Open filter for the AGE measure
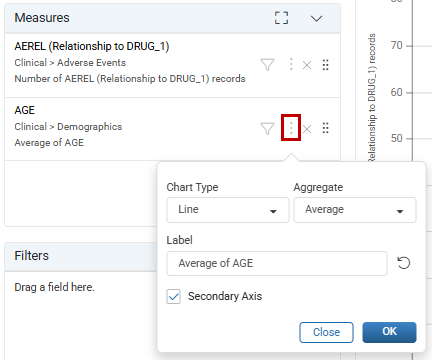The height and width of the screenshot is (360, 432). (x=267, y=128)
